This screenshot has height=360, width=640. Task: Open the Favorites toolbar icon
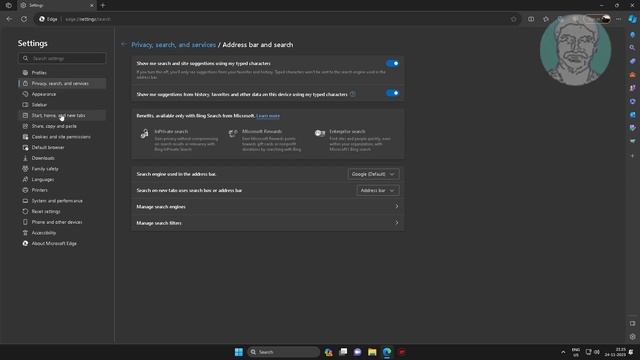point(546,19)
